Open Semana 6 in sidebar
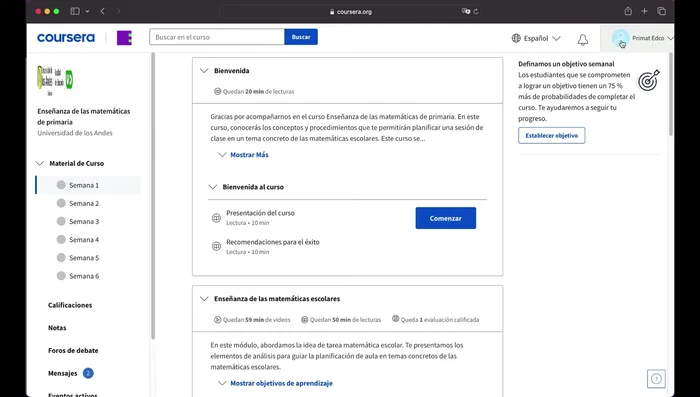Viewport: 700px width, 397px height. click(x=84, y=276)
